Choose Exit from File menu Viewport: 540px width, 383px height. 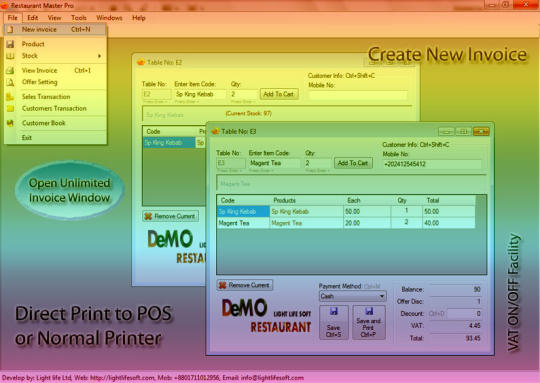[55, 137]
